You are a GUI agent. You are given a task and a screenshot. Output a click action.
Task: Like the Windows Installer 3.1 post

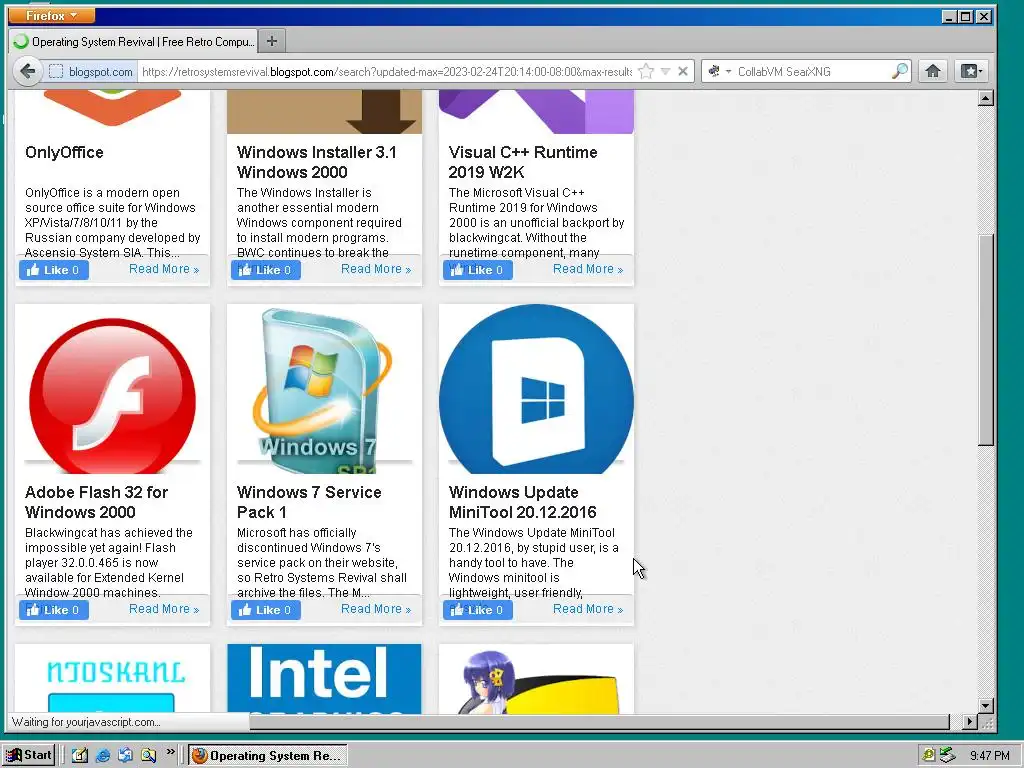[266, 270]
